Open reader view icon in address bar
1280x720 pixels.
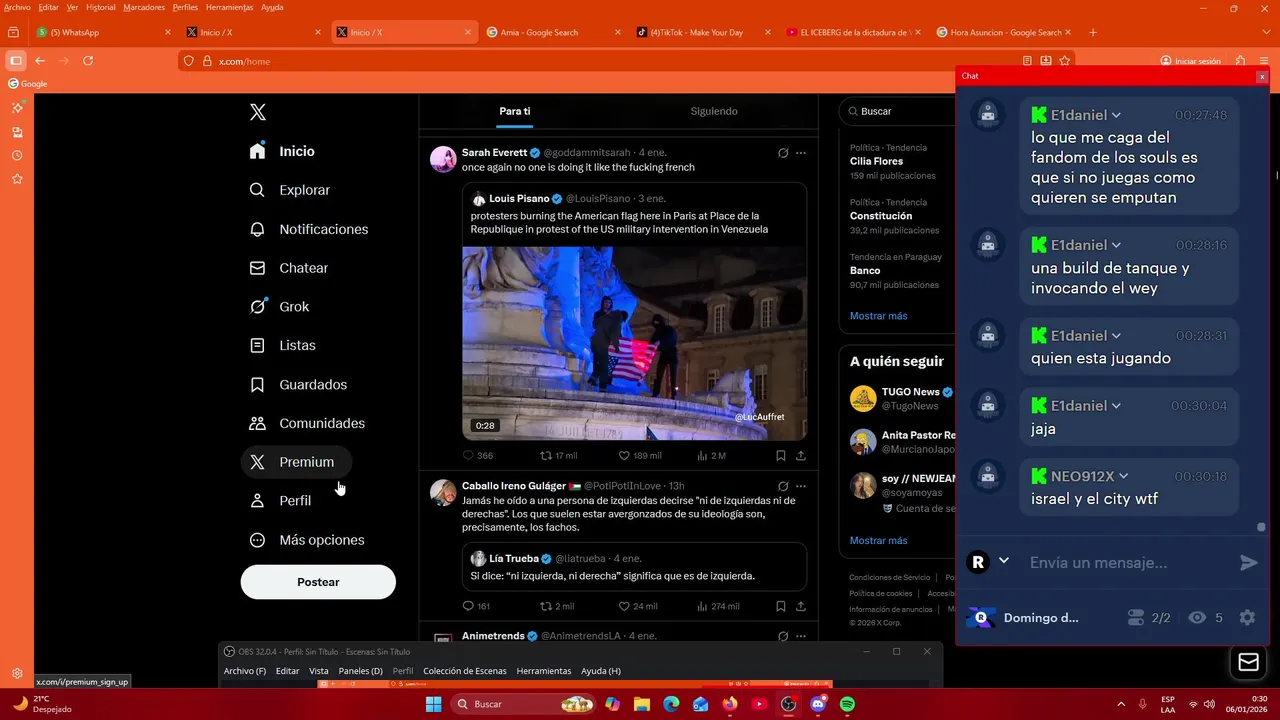click(x=1027, y=61)
